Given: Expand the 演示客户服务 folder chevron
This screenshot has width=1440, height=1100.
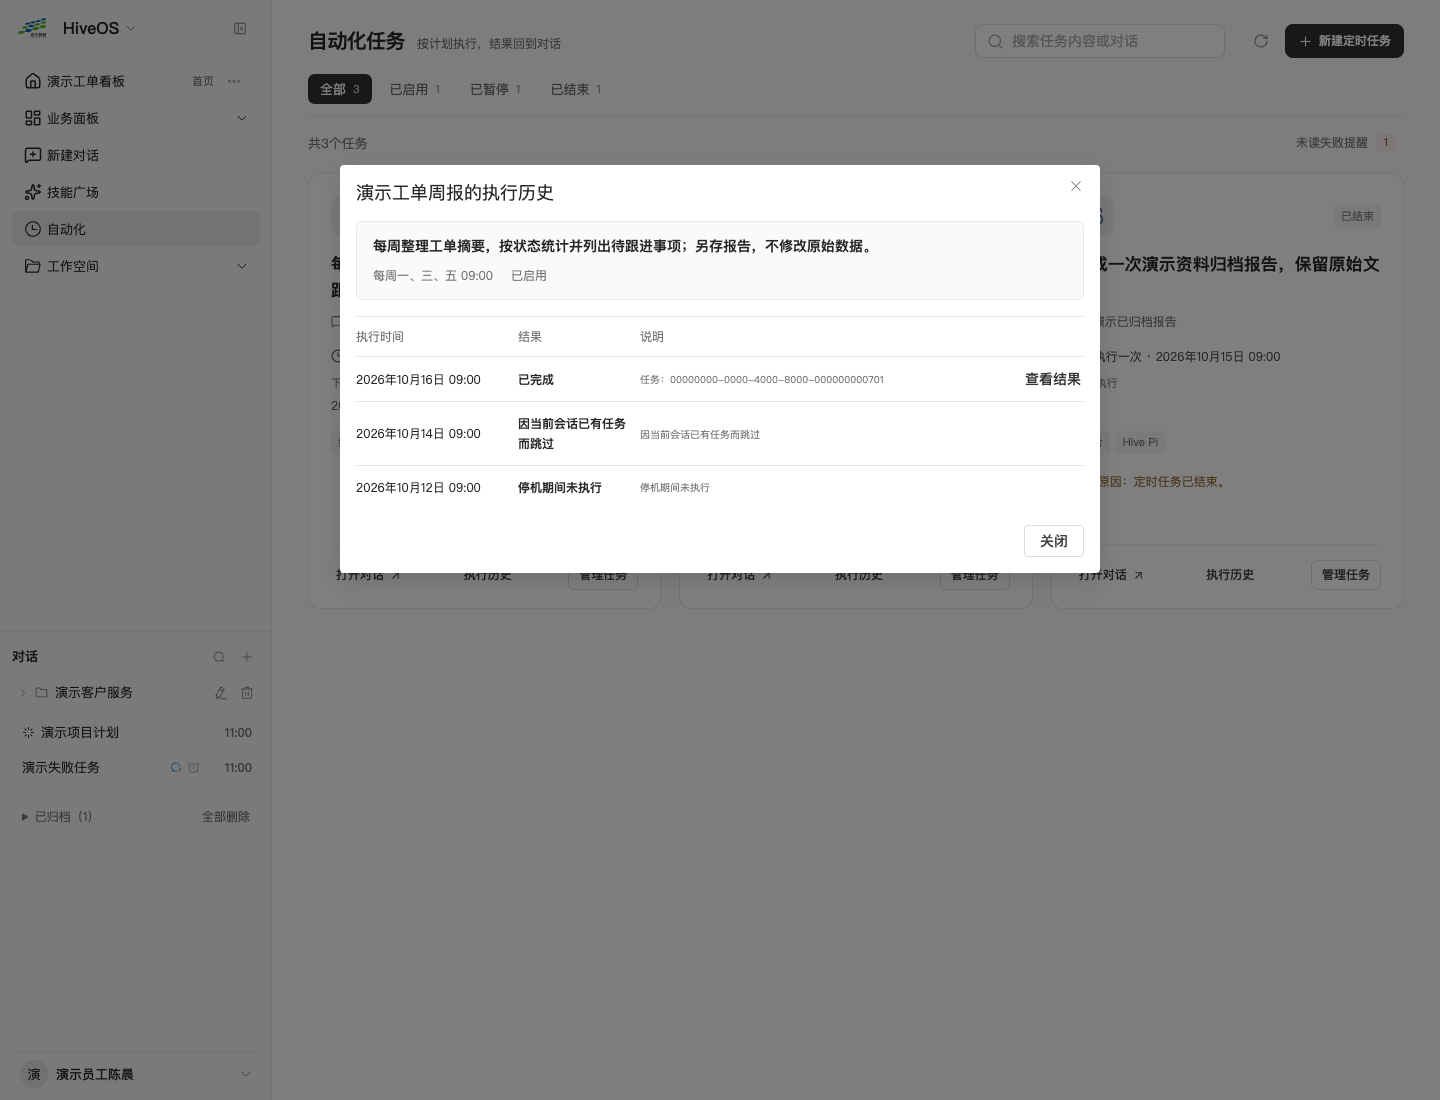Looking at the screenshot, I should tap(23, 692).
